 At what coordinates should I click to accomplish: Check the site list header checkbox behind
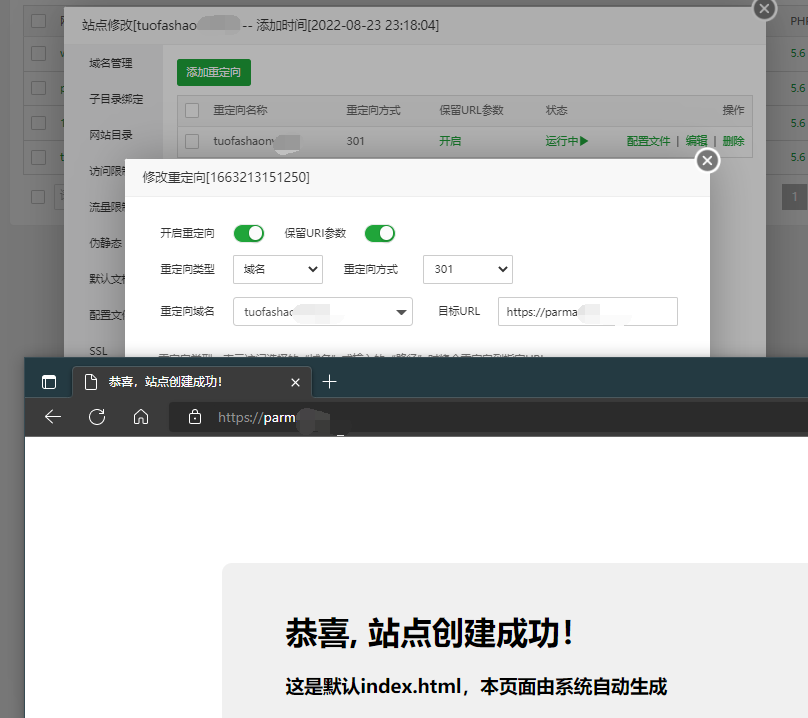tap(38, 21)
